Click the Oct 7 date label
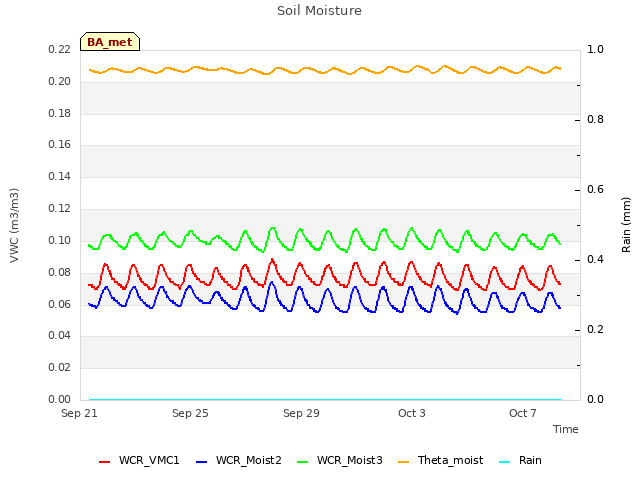The height and width of the screenshot is (480, 640). 523,413
